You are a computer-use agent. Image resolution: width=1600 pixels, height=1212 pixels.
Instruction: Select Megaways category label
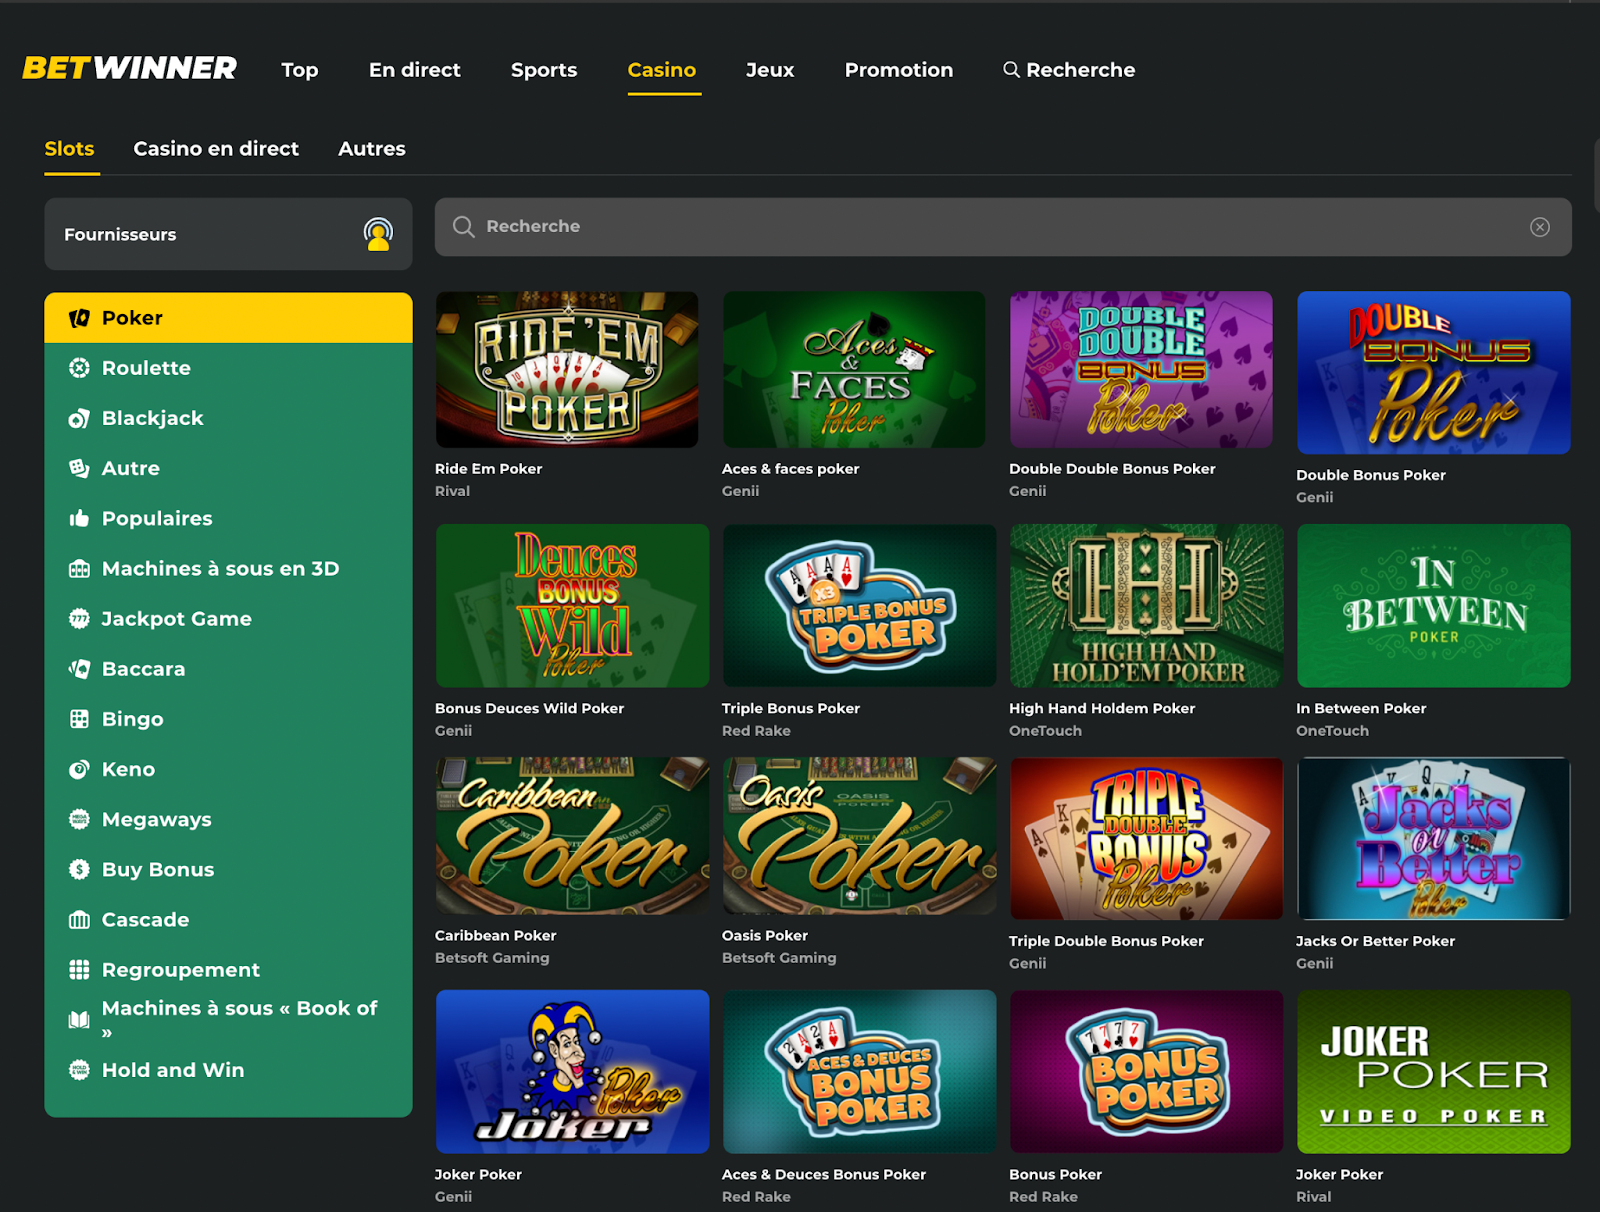click(157, 819)
